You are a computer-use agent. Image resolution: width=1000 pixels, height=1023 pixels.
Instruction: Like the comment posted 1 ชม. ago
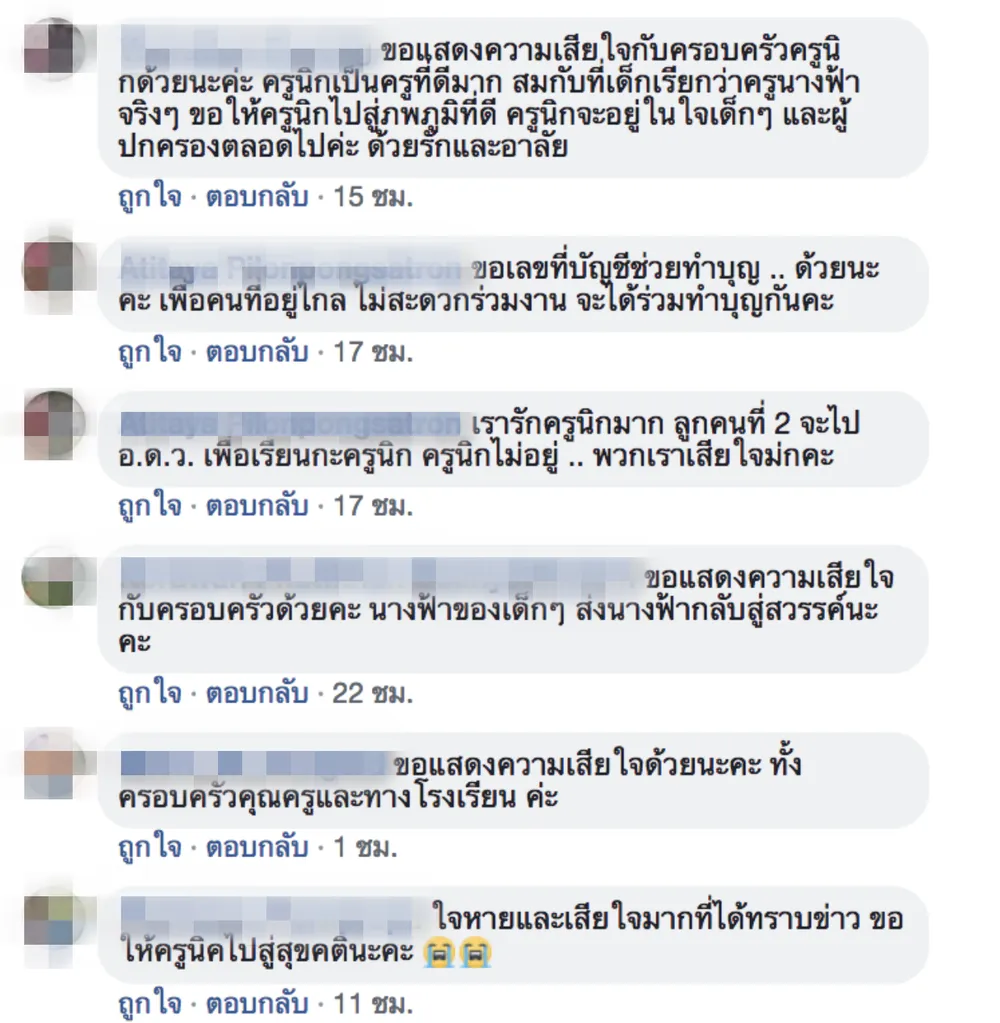point(150,847)
